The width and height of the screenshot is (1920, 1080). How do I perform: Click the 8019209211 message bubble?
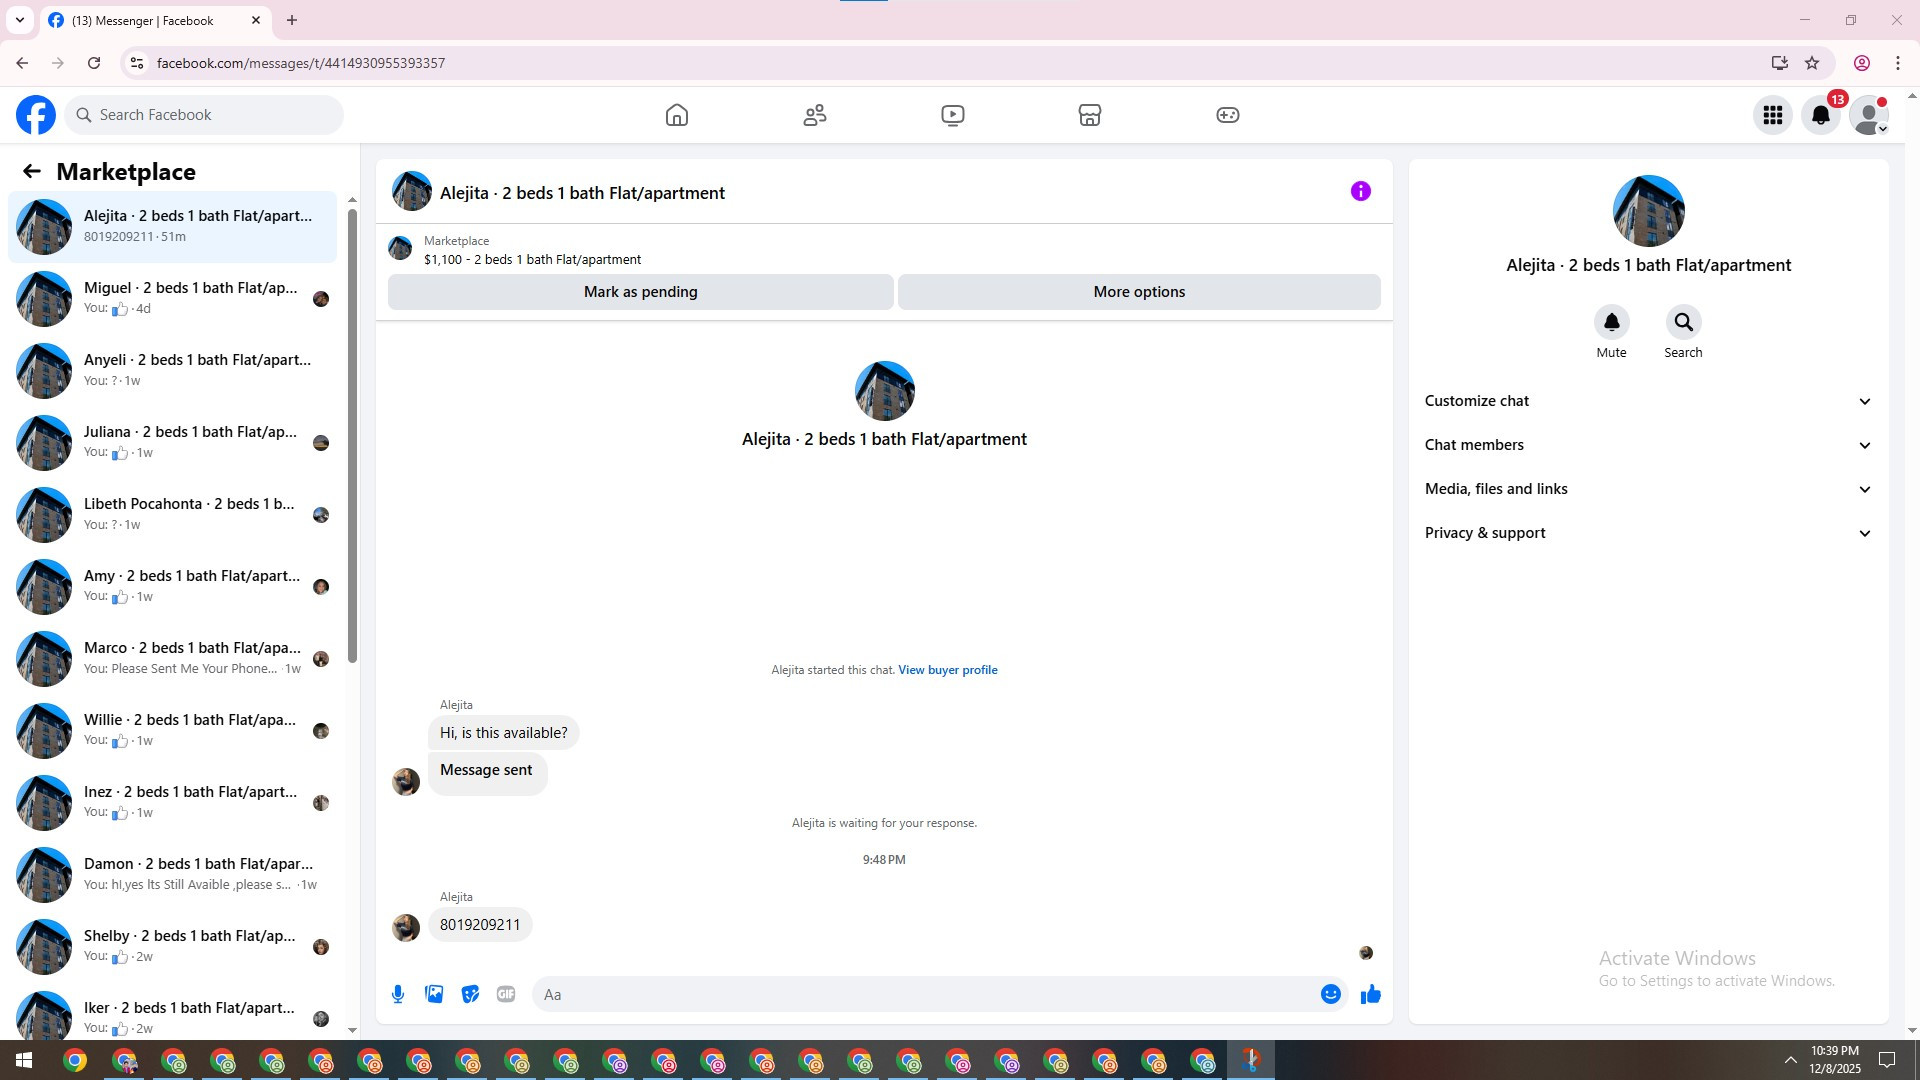coord(480,925)
